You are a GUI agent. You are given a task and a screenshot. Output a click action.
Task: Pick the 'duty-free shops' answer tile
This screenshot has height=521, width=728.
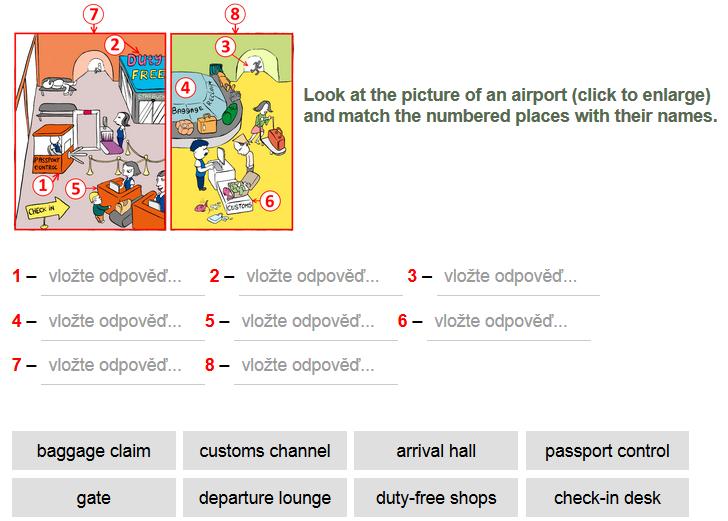click(x=436, y=498)
